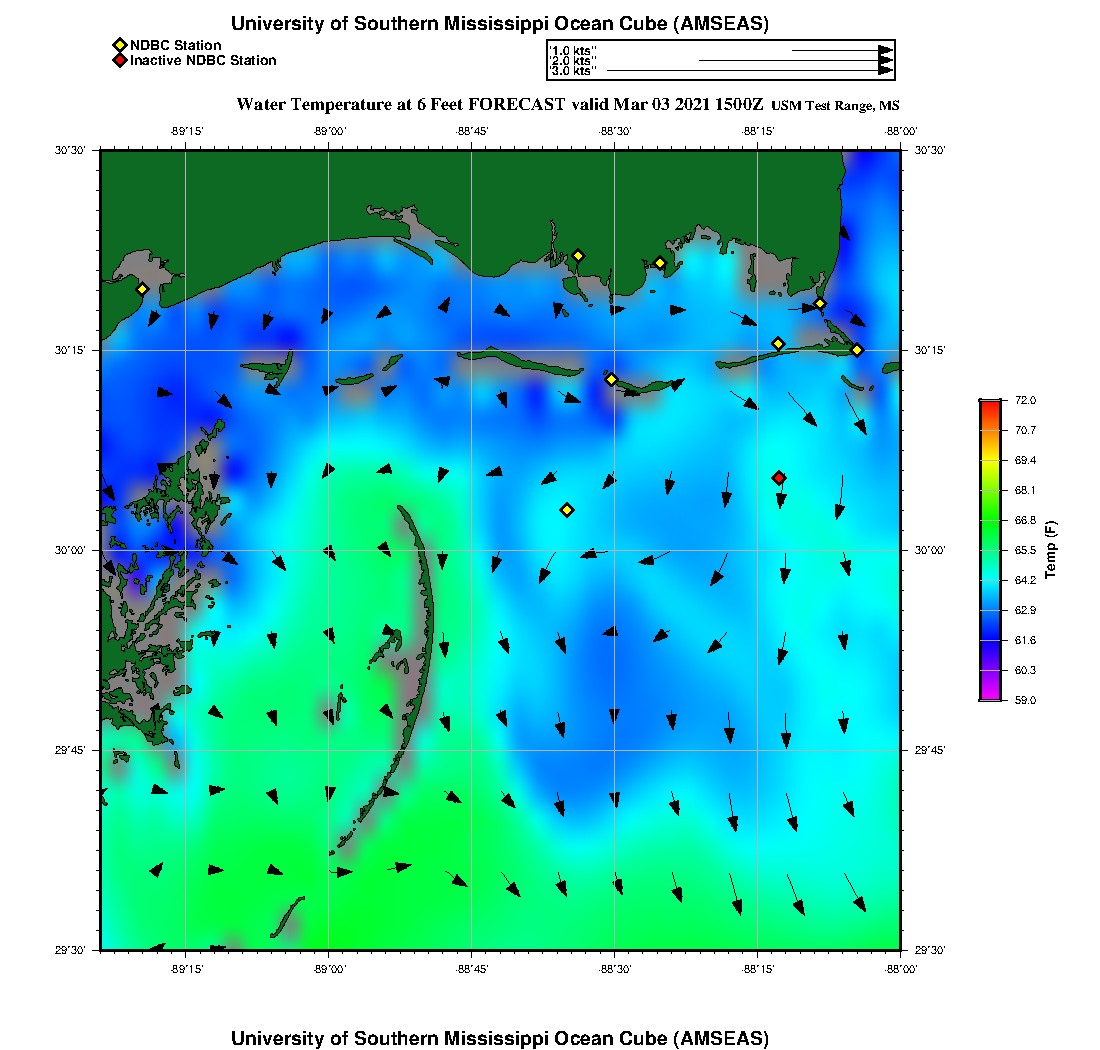Click the southernmost yellow station in open water

(567, 510)
